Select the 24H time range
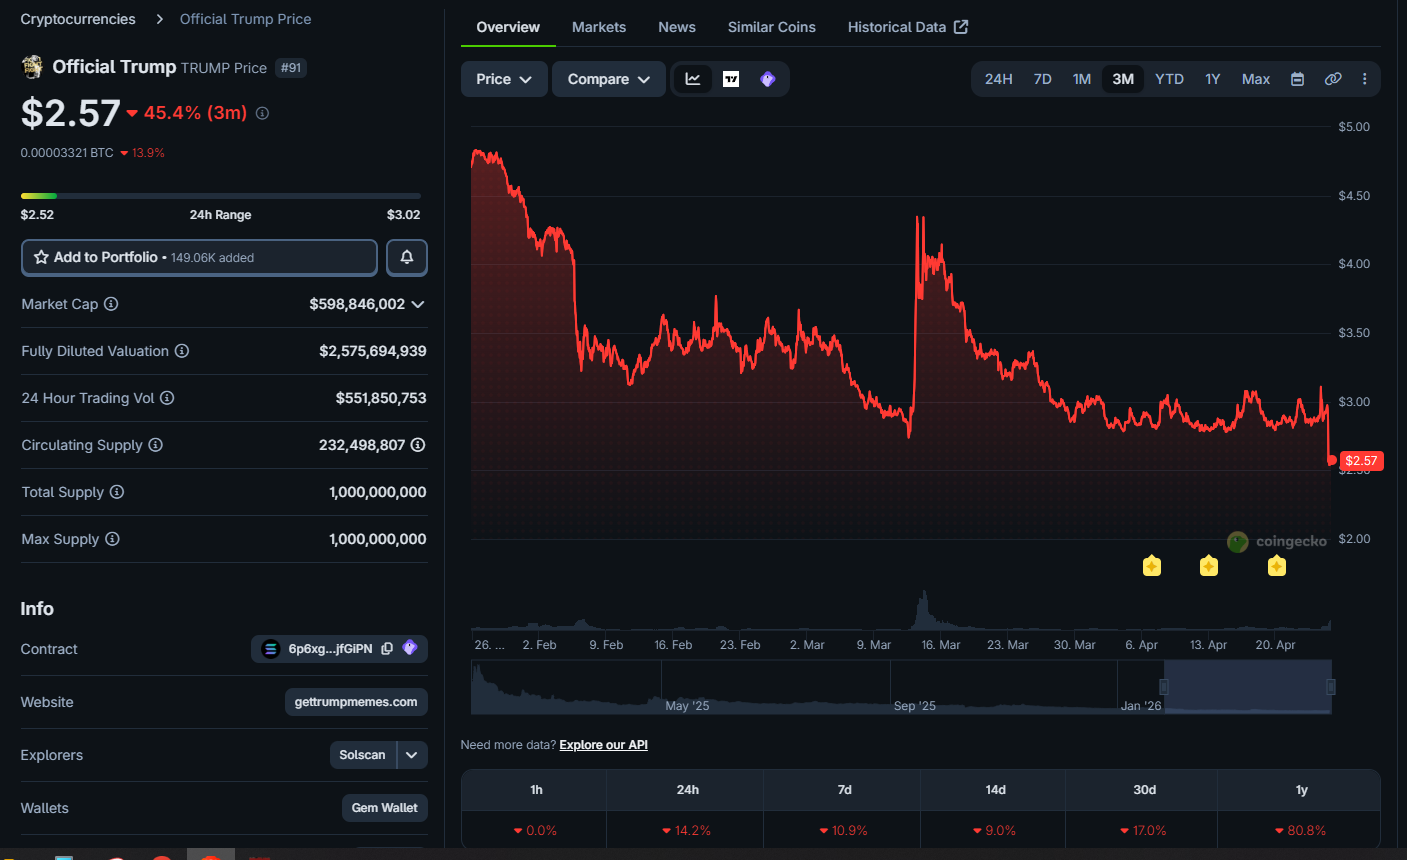 click(998, 79)
